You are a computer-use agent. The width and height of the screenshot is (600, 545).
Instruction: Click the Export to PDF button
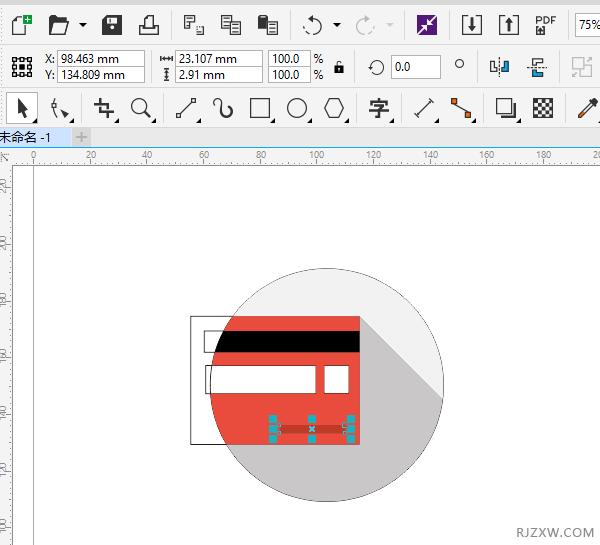point(545,24)
